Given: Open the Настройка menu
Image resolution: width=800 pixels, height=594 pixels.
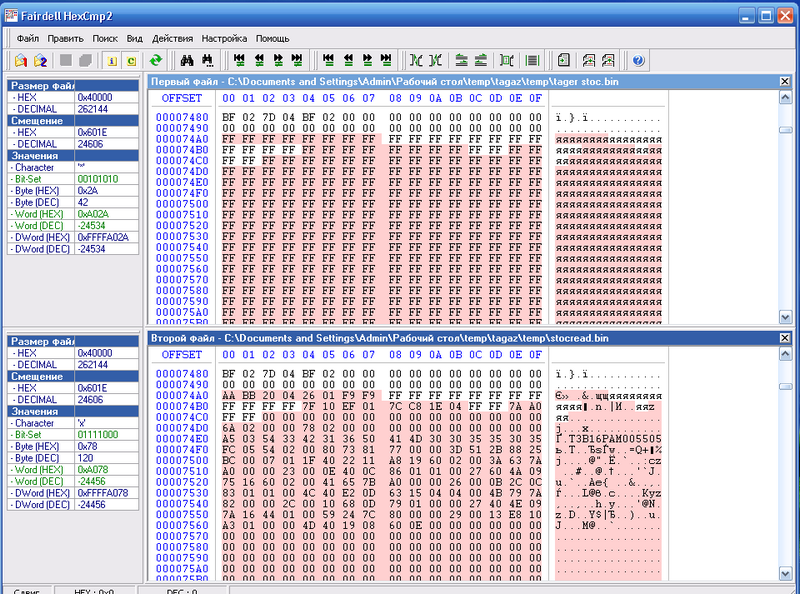Looking at the screenshot, I should click(224, 37).
